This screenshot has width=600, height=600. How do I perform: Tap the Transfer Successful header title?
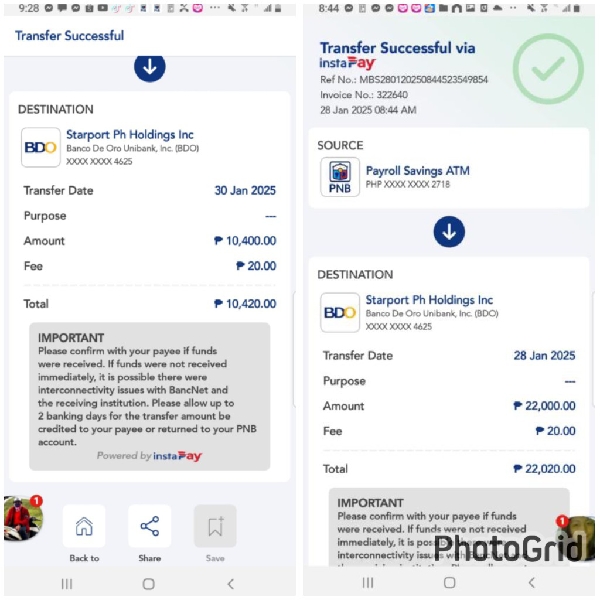tap(69, 36)
